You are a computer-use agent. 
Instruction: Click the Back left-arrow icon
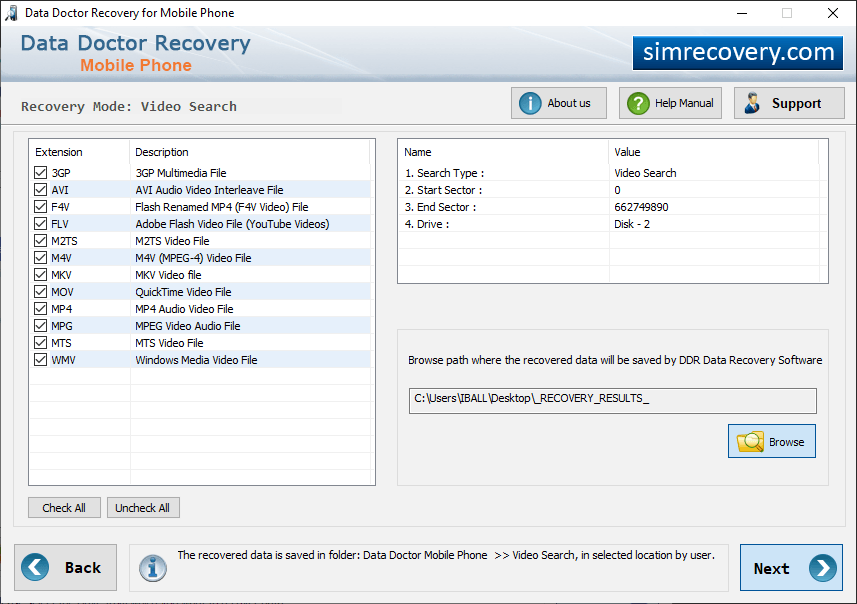pyautogui.click(x=35, y=567)
